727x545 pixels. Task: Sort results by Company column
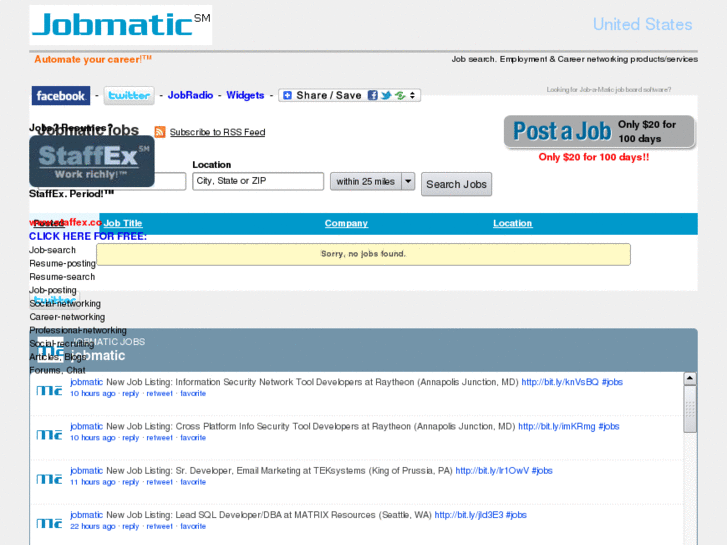pyautogui.click(x=346, y=223)
